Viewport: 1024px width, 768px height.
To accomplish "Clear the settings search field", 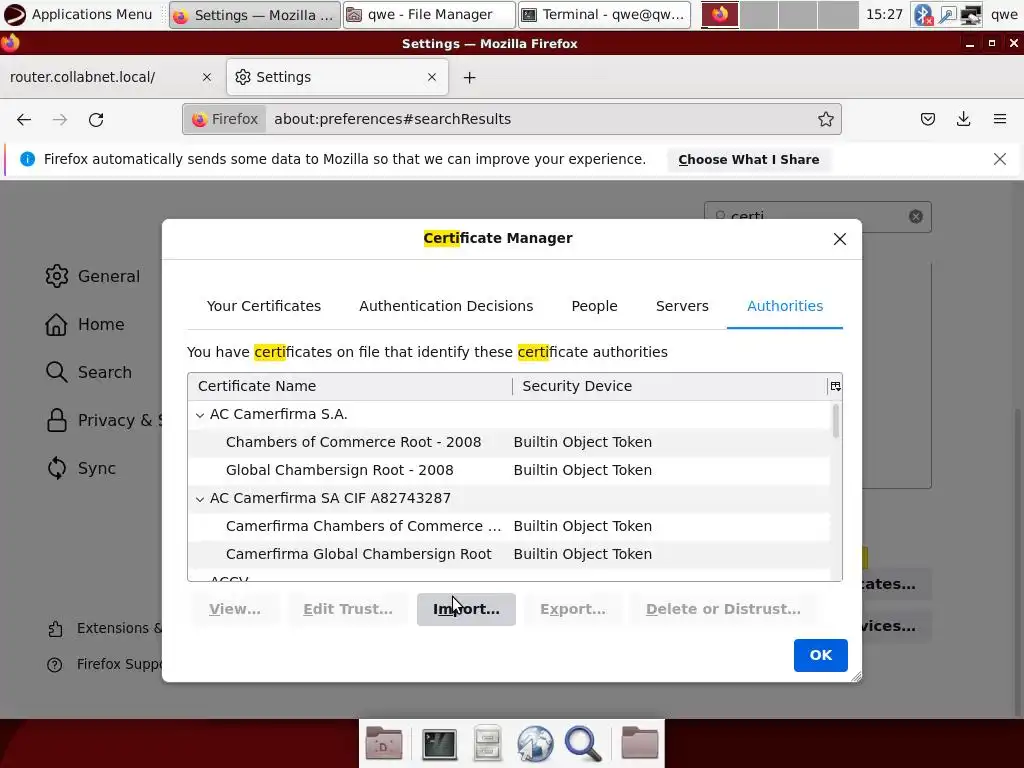I will [x=916, y=217].
